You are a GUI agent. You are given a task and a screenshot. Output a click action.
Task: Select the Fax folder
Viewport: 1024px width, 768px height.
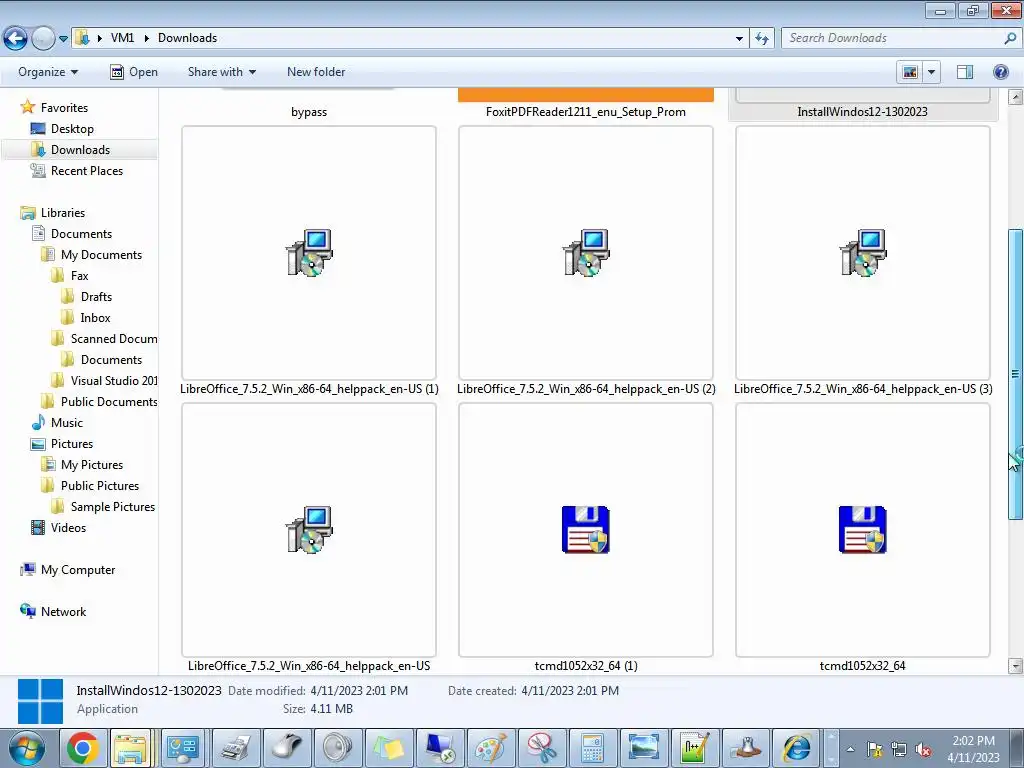80,276
